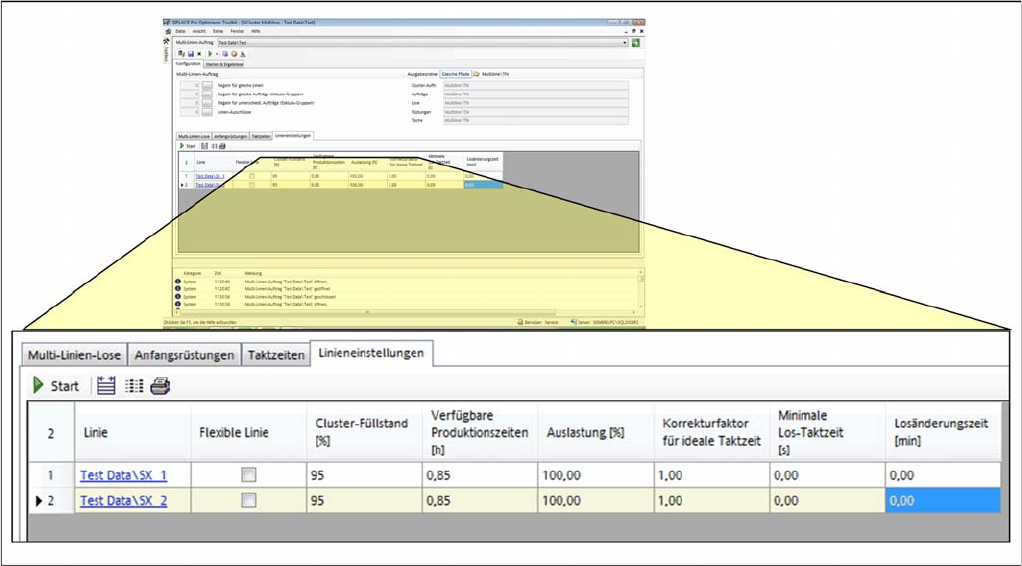Open the Multi-Linien-Auftrag dropdown arrow

625,43
